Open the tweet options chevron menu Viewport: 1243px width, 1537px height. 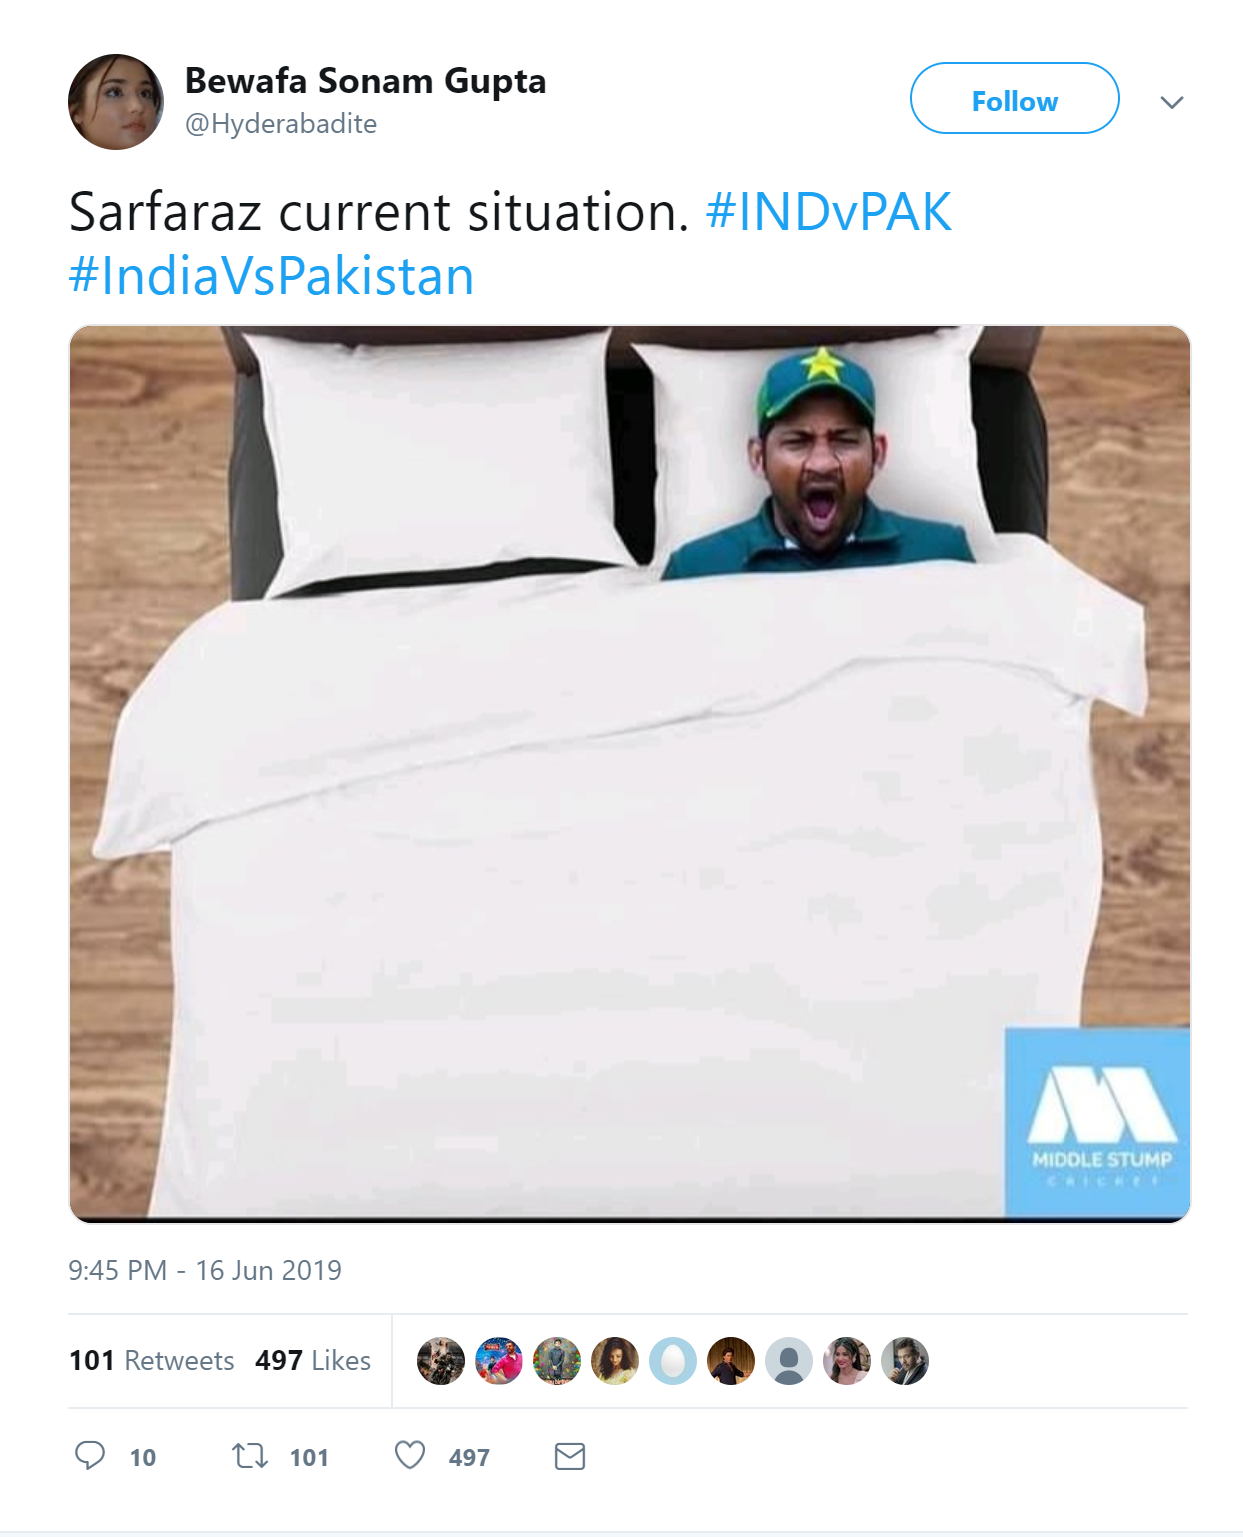click(1172, 102)
